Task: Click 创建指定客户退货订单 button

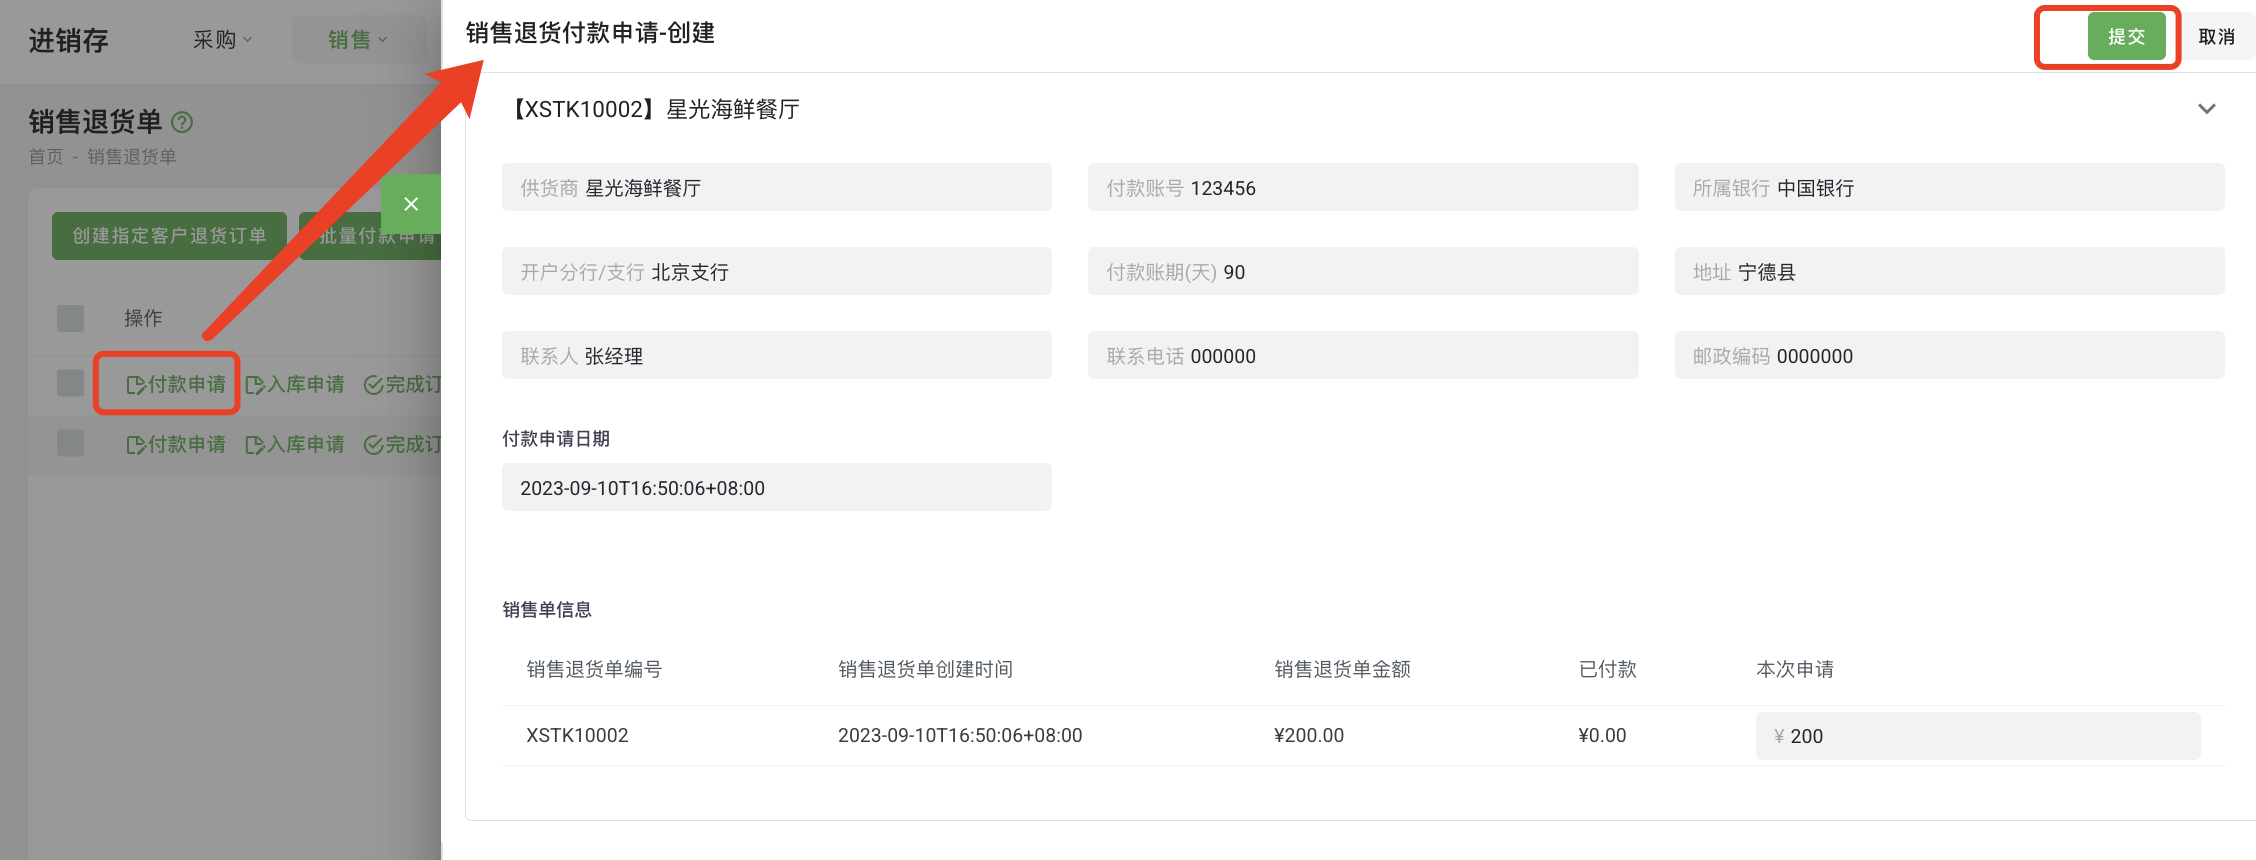Action: 169,236
